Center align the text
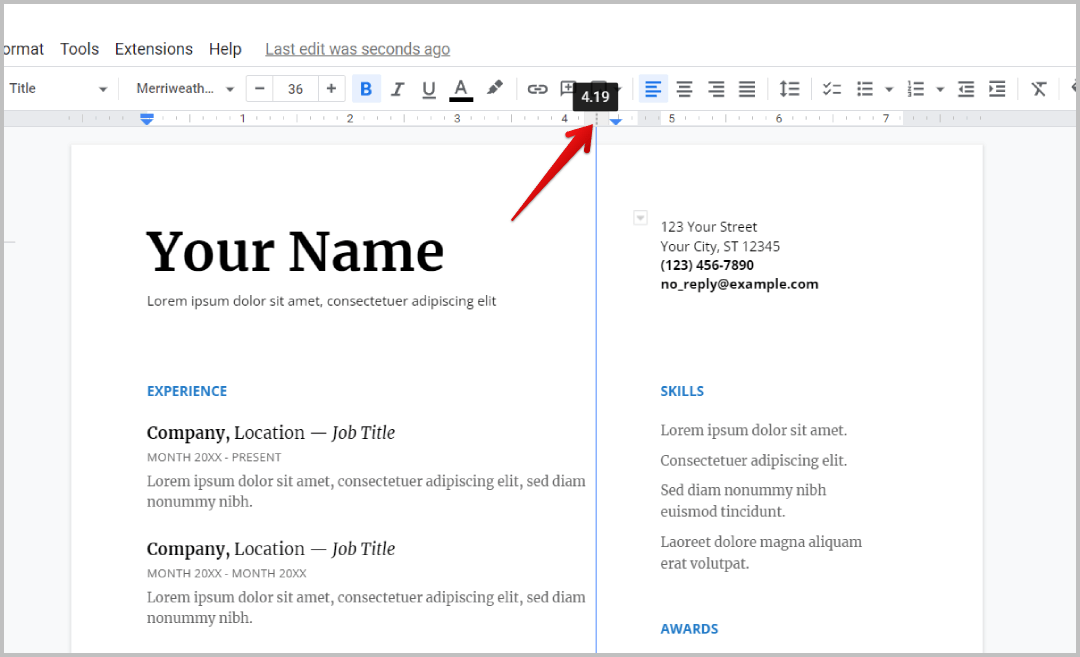 click(x=684, y=89)
